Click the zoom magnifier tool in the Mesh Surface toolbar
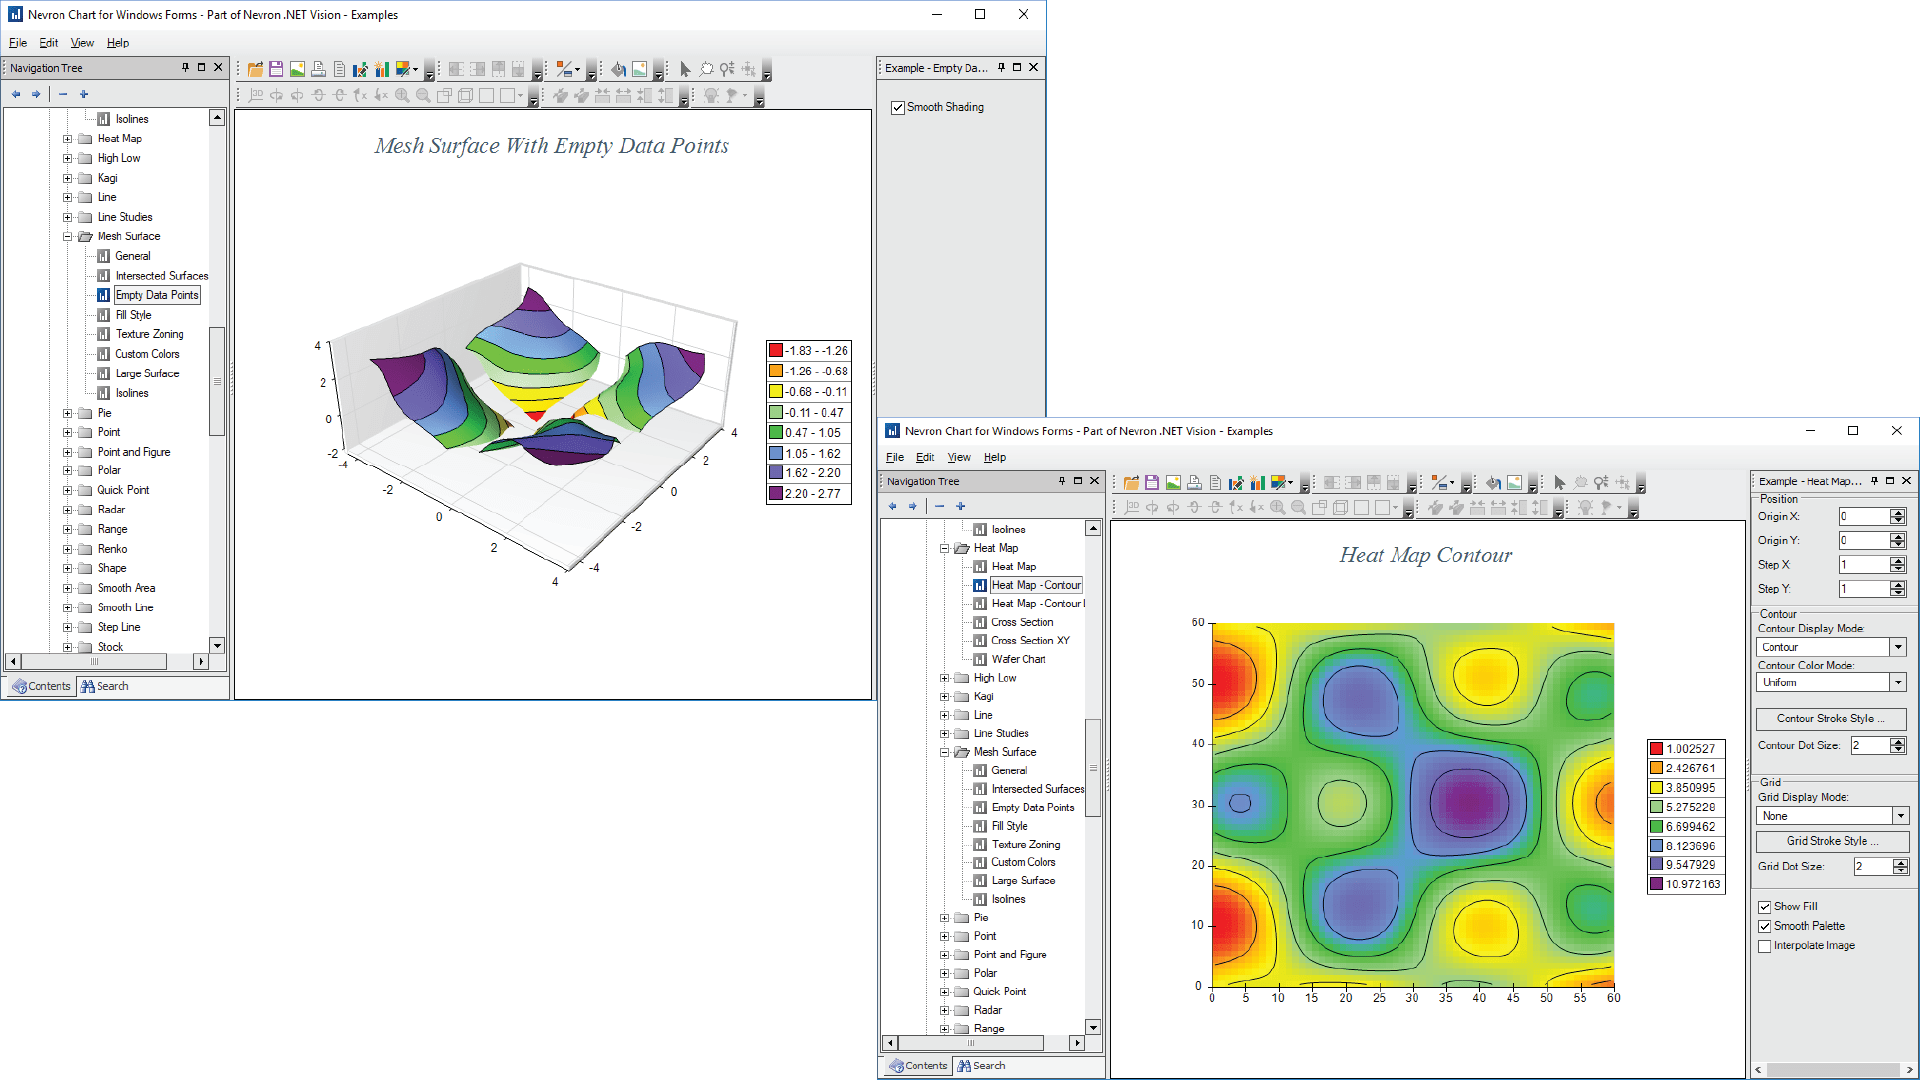 click(x=727, y=69)
